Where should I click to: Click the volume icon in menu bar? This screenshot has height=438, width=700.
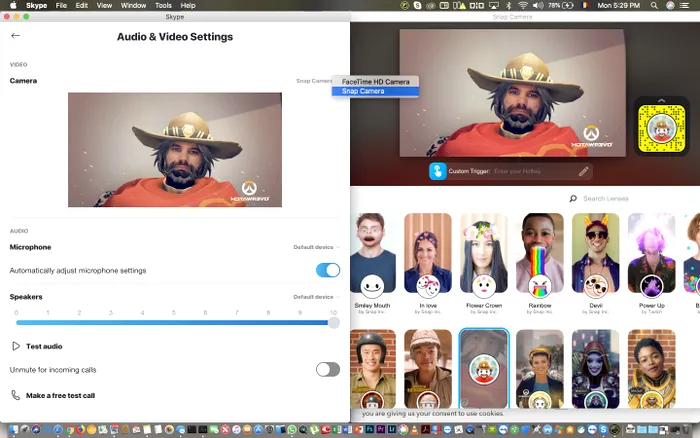click(x=538, y=5)
